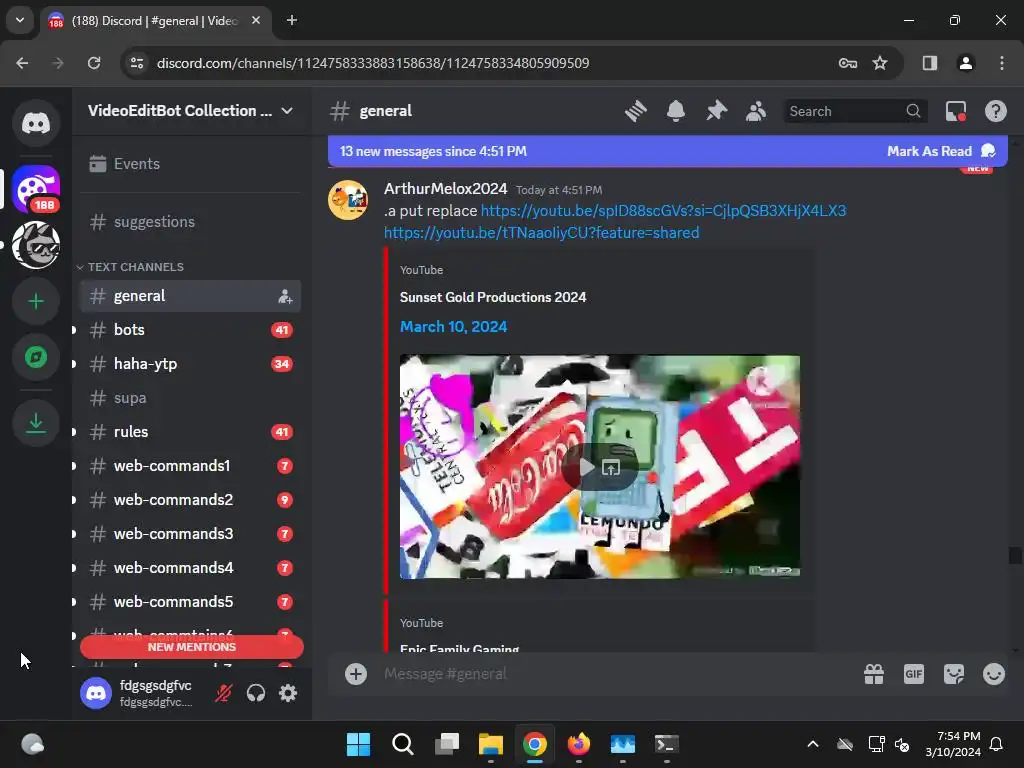
Task: Open Discord home direct messages
Action: [x=36, y=123]
